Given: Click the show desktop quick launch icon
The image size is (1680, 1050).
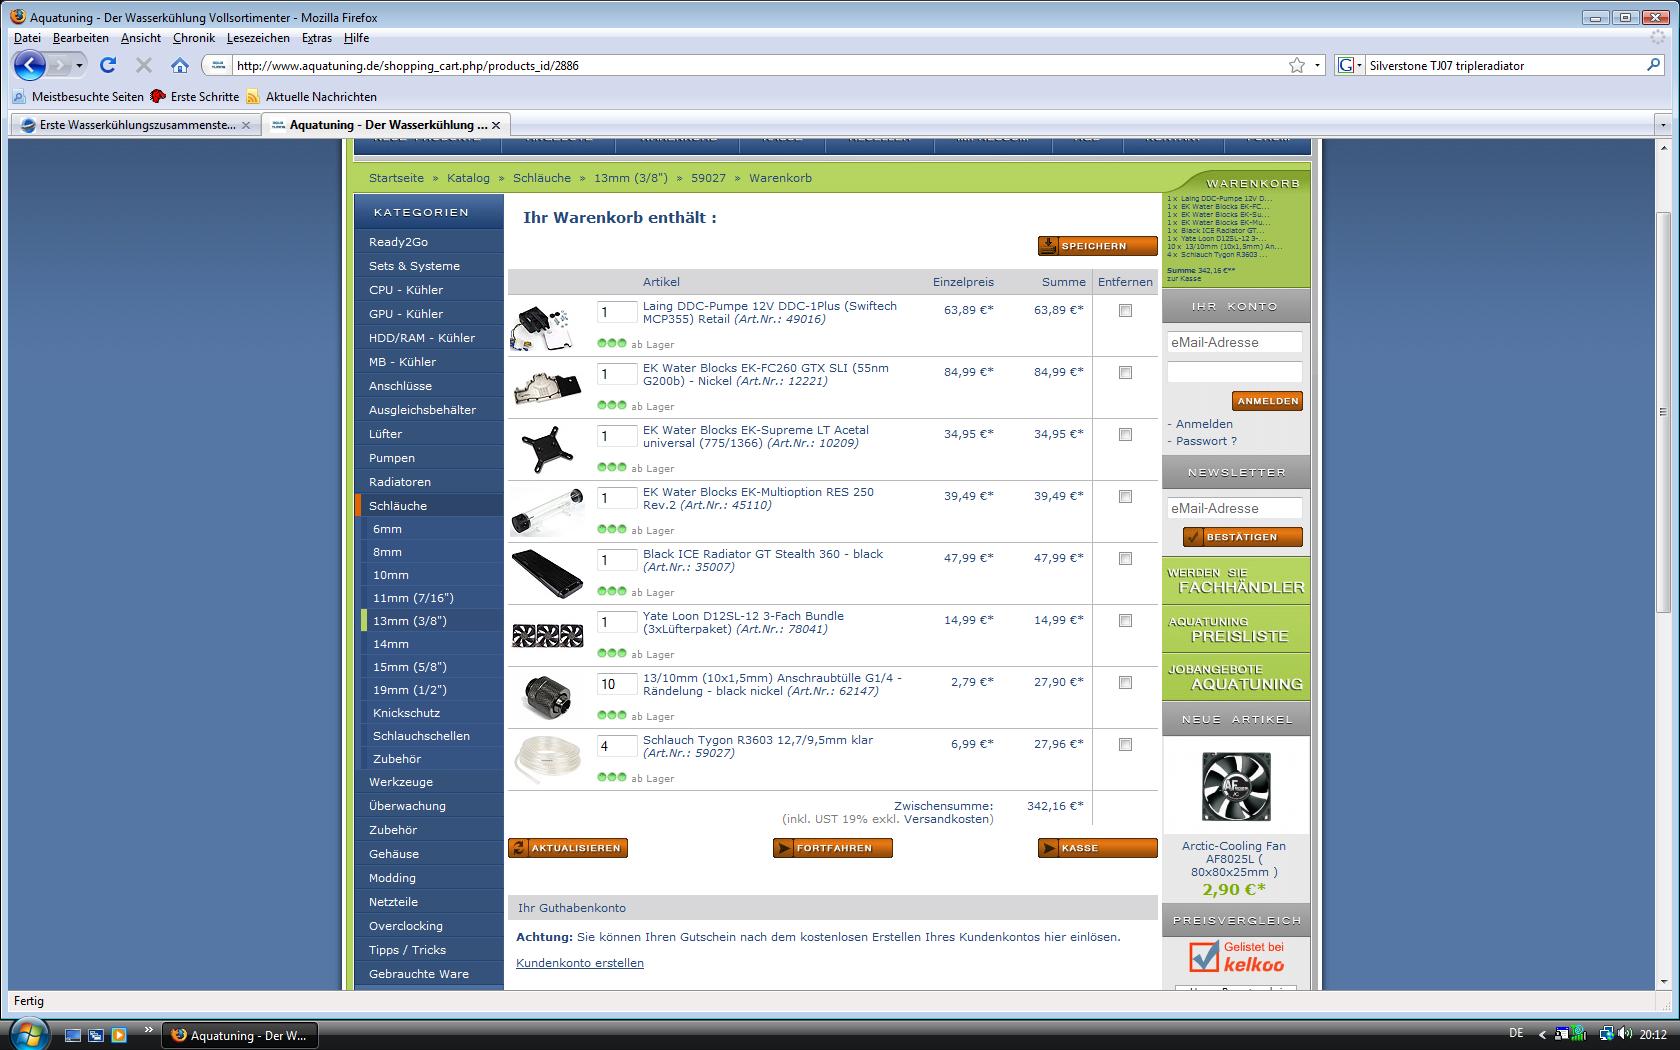Looking at the screenshot, I should (73, 1035).
